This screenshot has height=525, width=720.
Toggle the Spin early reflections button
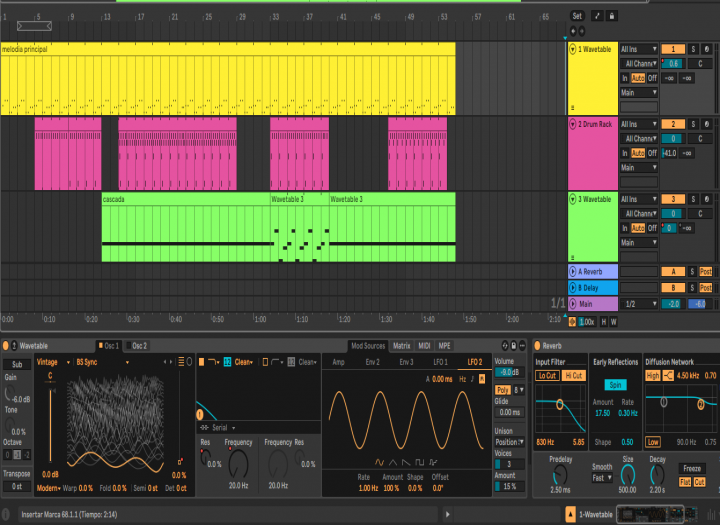pyautogui.click(x=615, y=384)
